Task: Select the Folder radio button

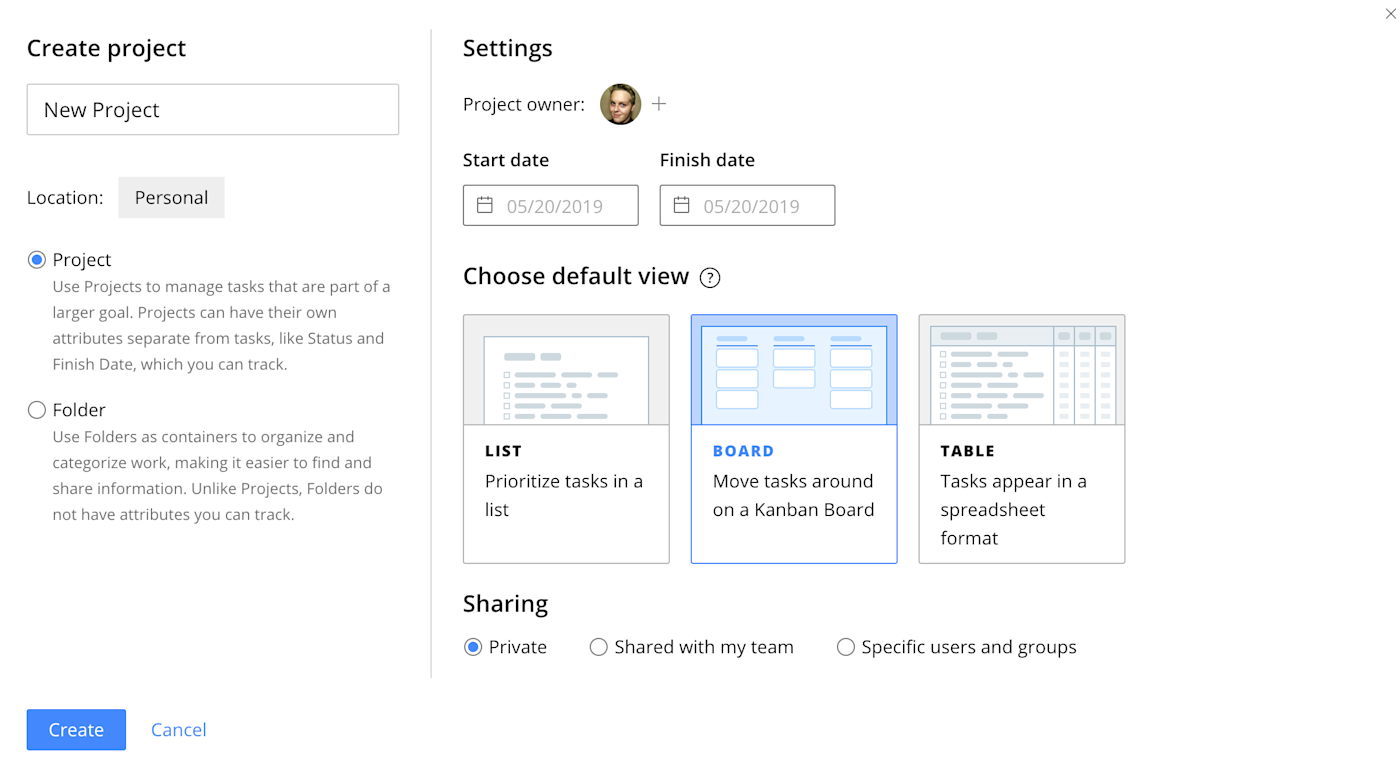Action: click(x=37, y=410)
